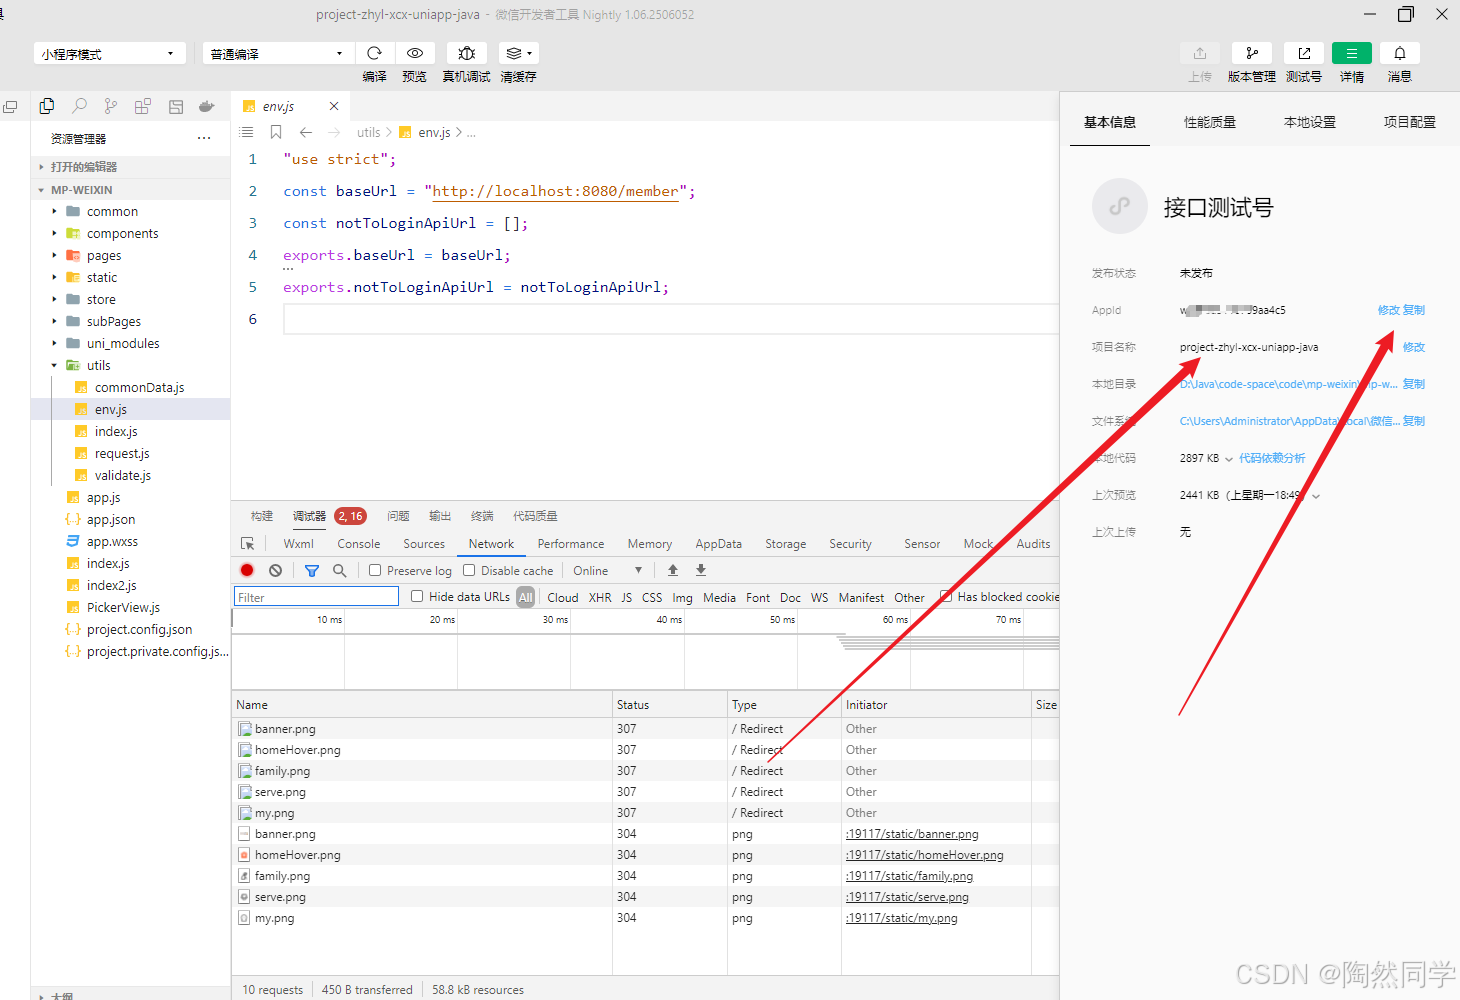Open 预览 (preview) eye icon

pyautogui.click(x=414, y=53)
